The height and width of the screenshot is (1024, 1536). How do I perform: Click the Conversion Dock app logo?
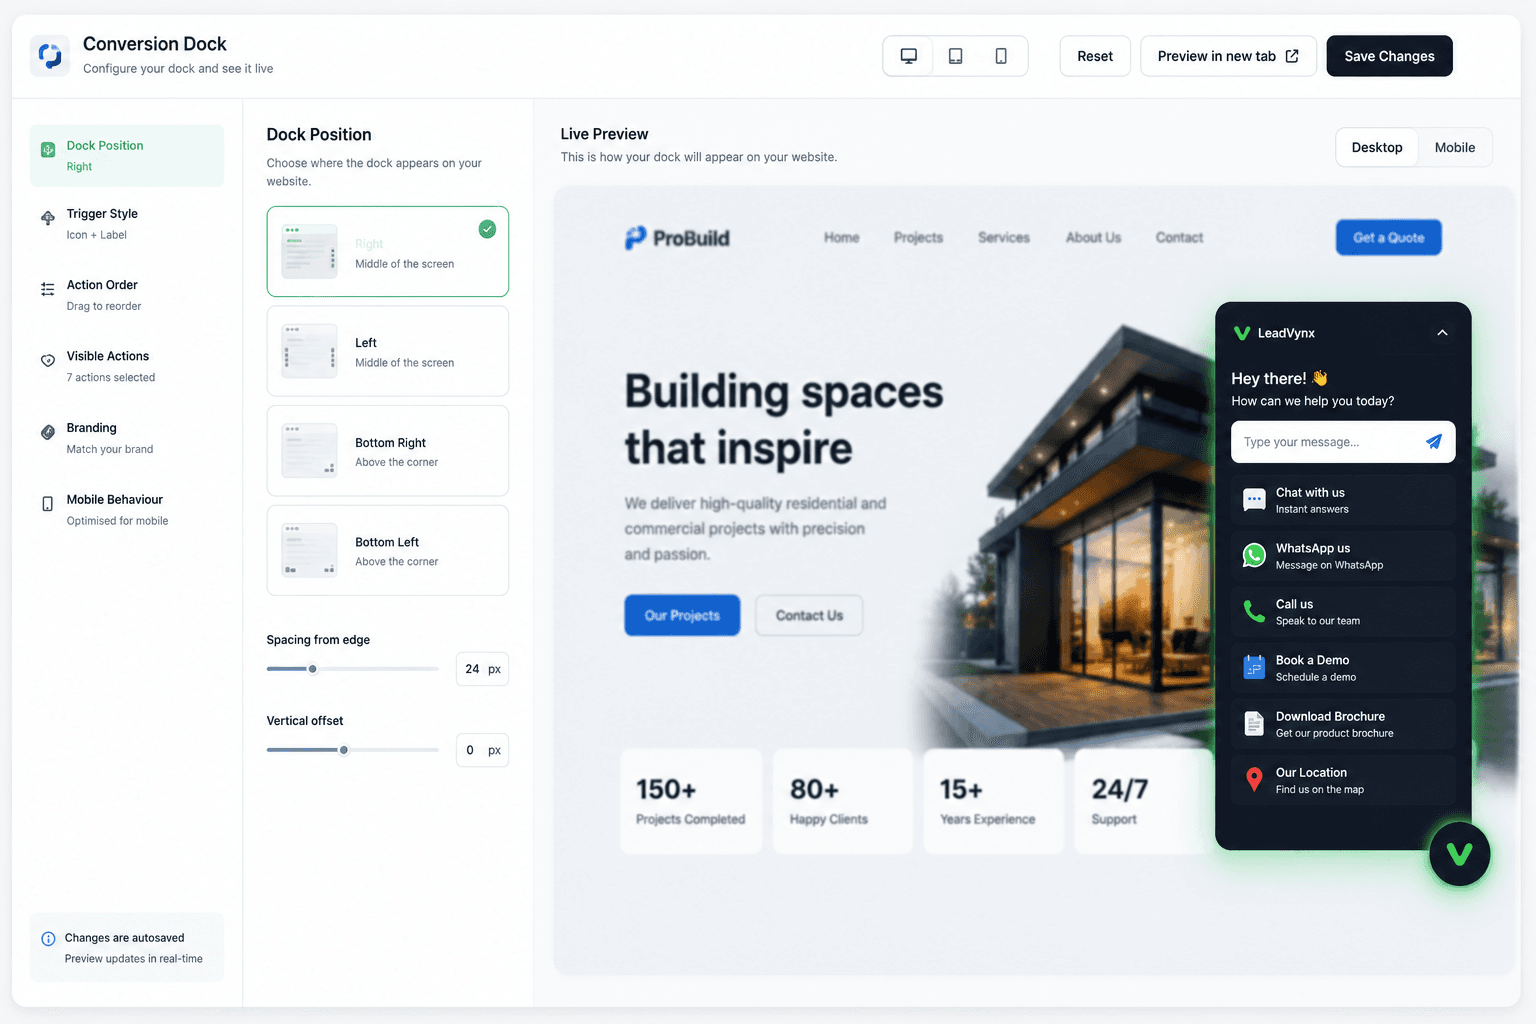point(50,56)
